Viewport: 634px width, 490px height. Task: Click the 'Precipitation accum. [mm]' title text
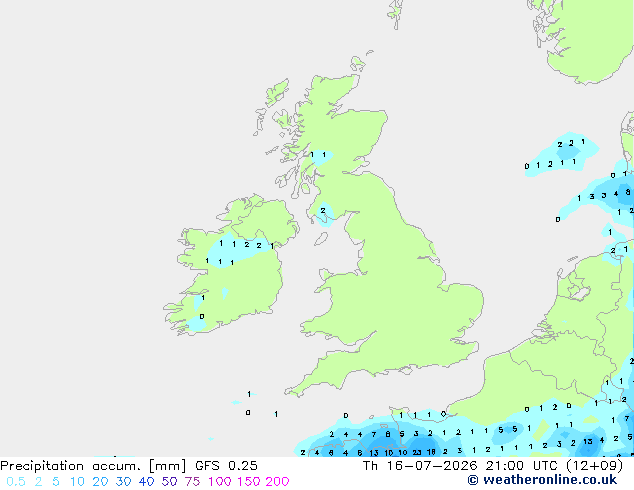click(x=93, y=466)
